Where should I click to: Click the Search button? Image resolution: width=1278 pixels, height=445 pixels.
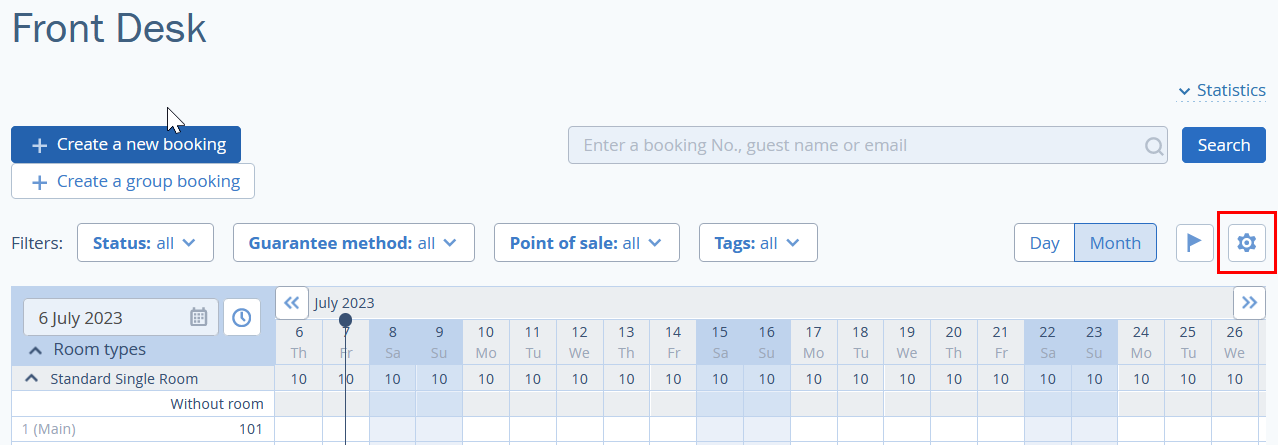point(1224,145)
